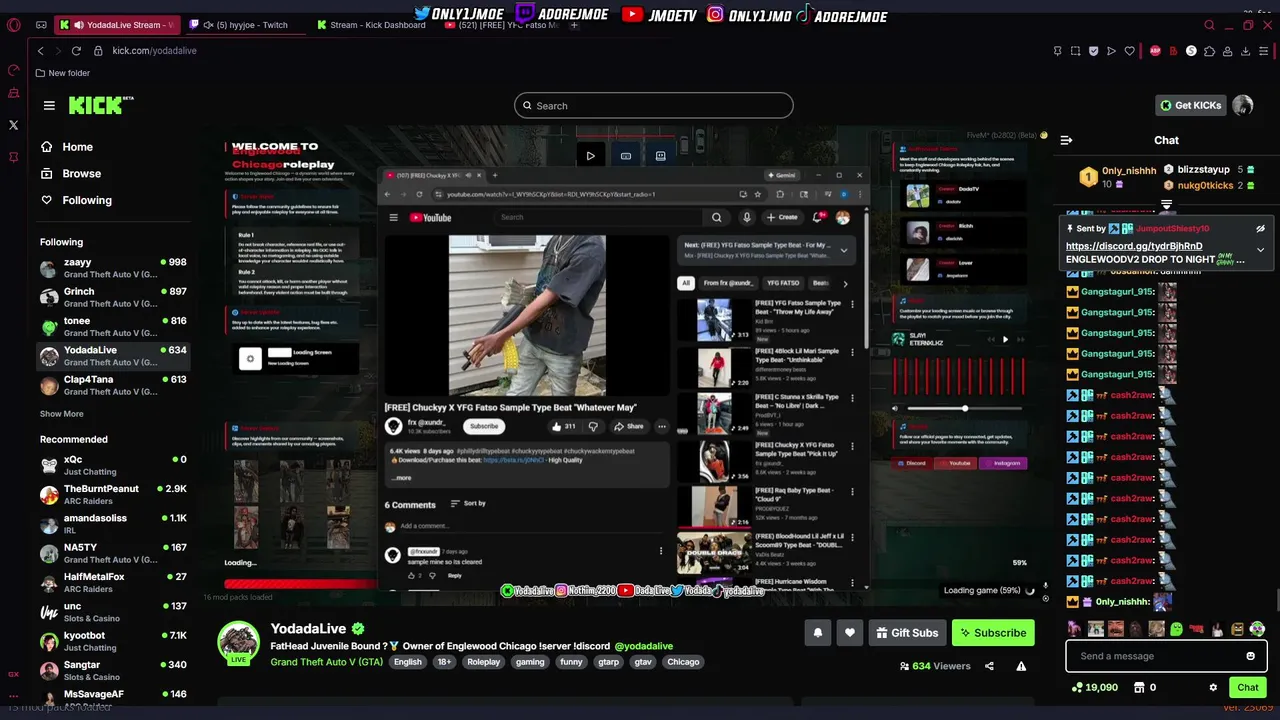Switch to Stream - Kick Dashboard tab
This screenshot has width=1280, height=720.
pos(369,25)
